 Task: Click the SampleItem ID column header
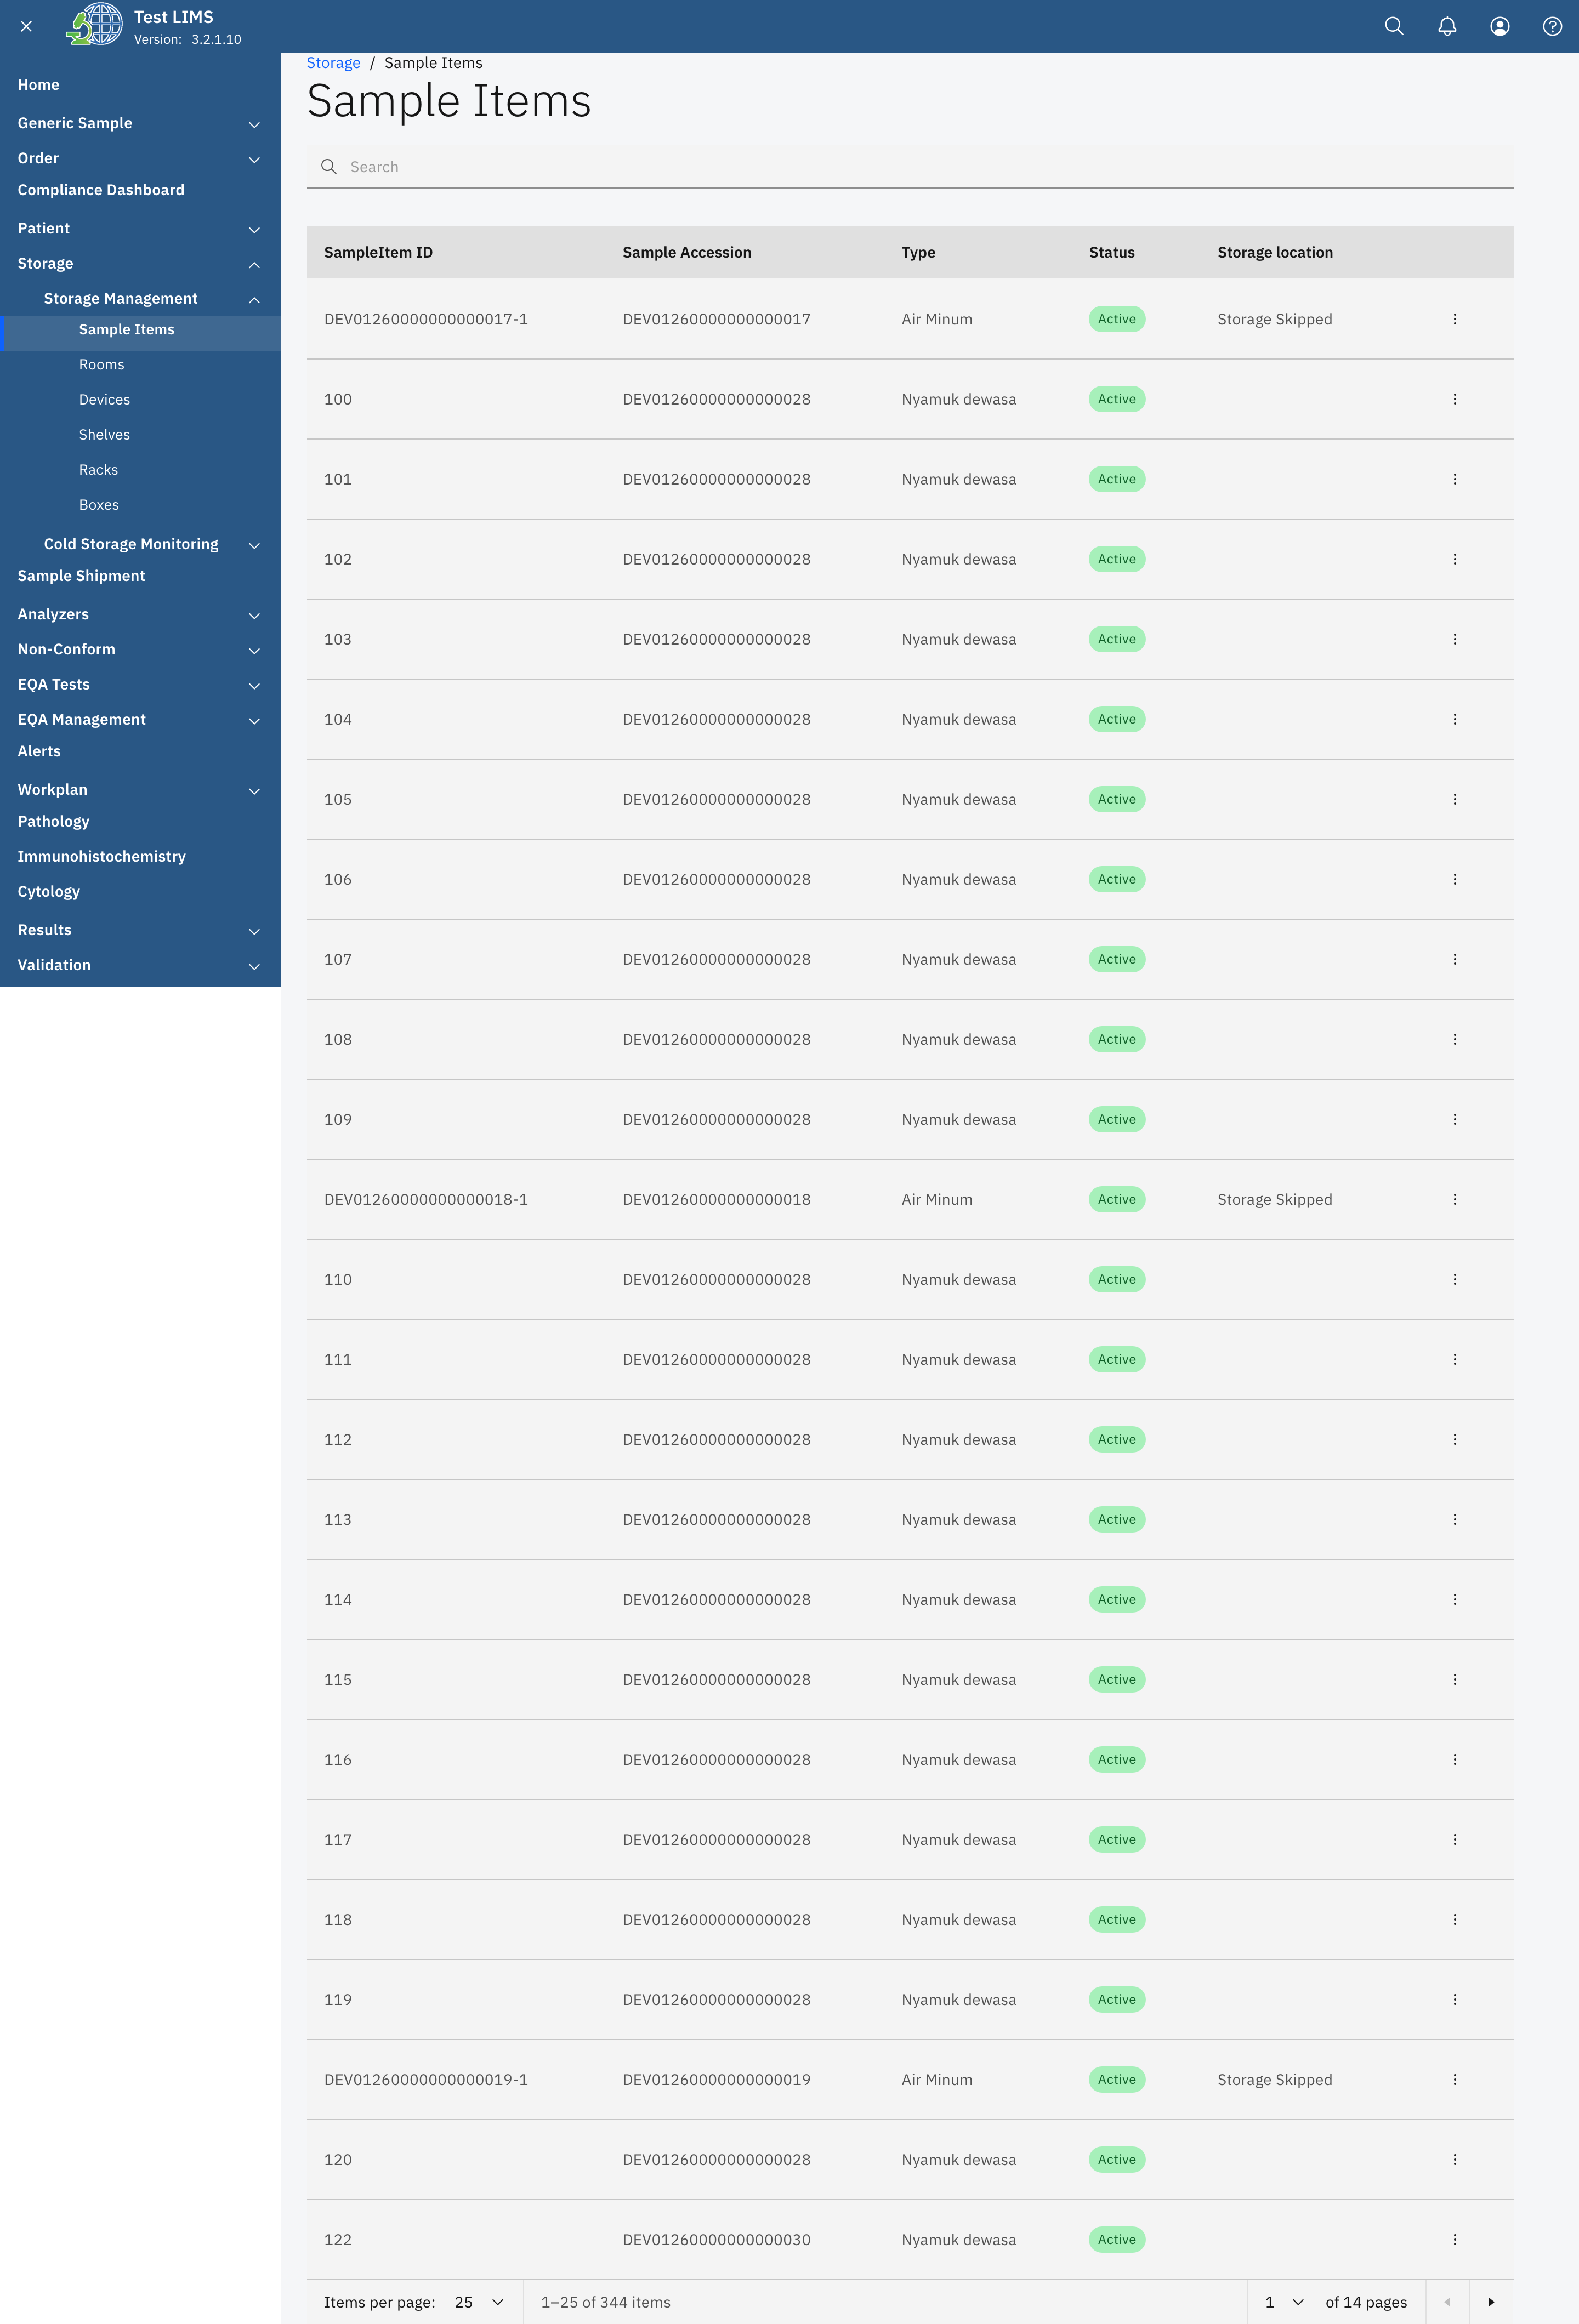point(378,252)
